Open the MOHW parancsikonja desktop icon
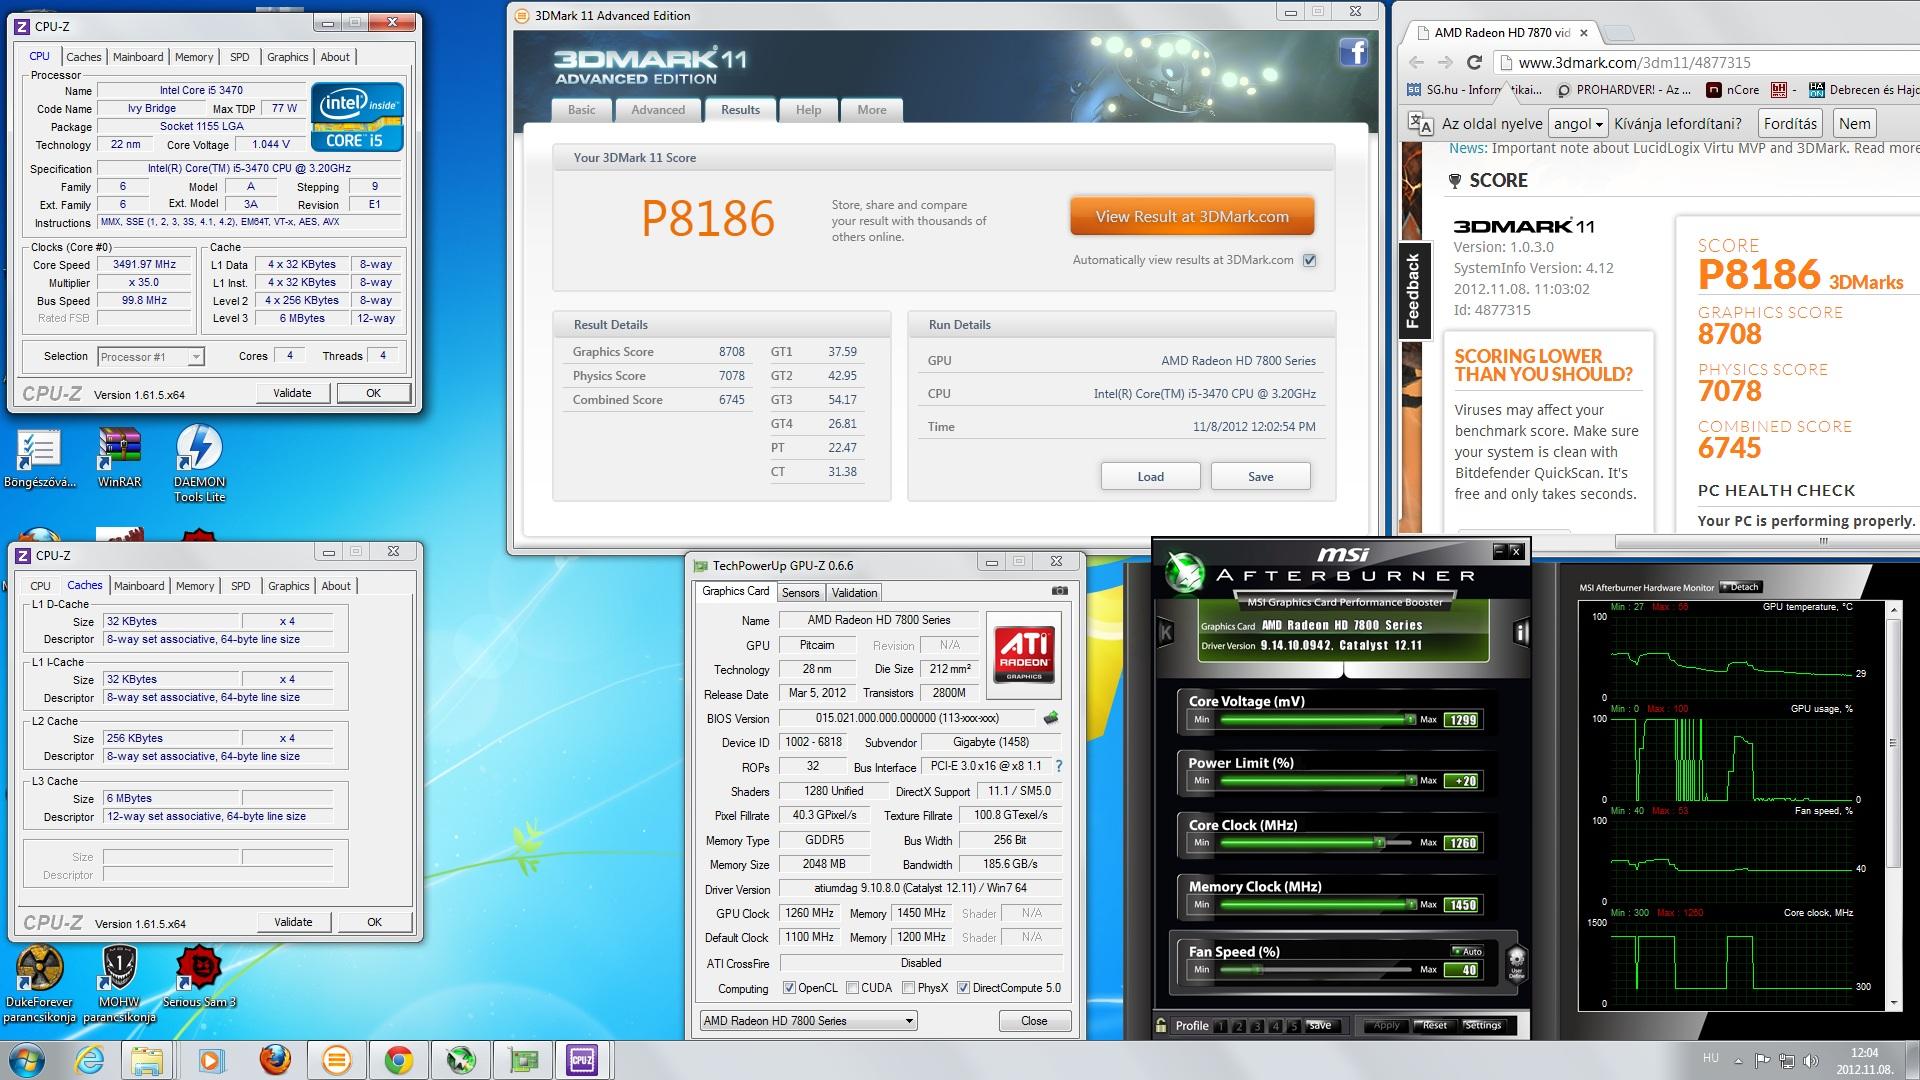 [119, 984]
